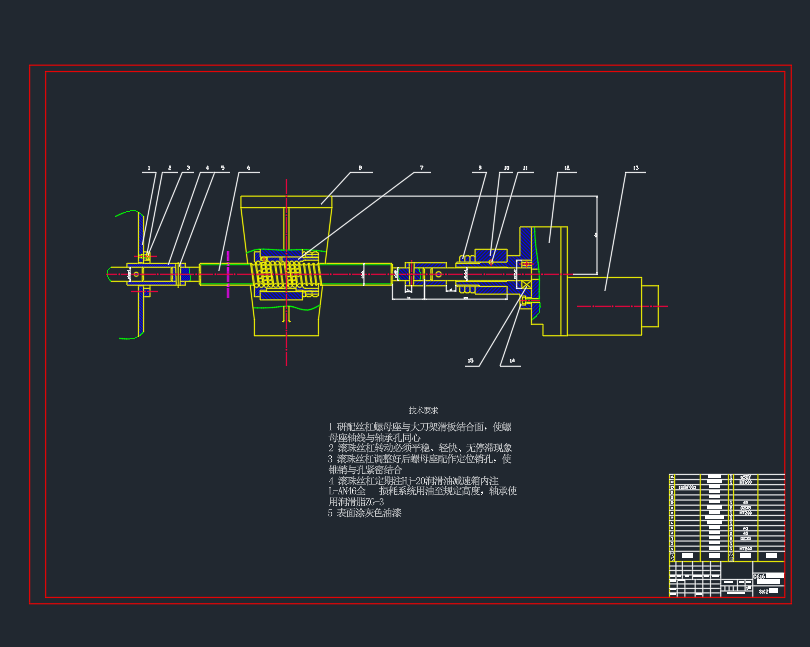Select part callout 3 in the top row
810x647 pixels.
tap(189, 167)
